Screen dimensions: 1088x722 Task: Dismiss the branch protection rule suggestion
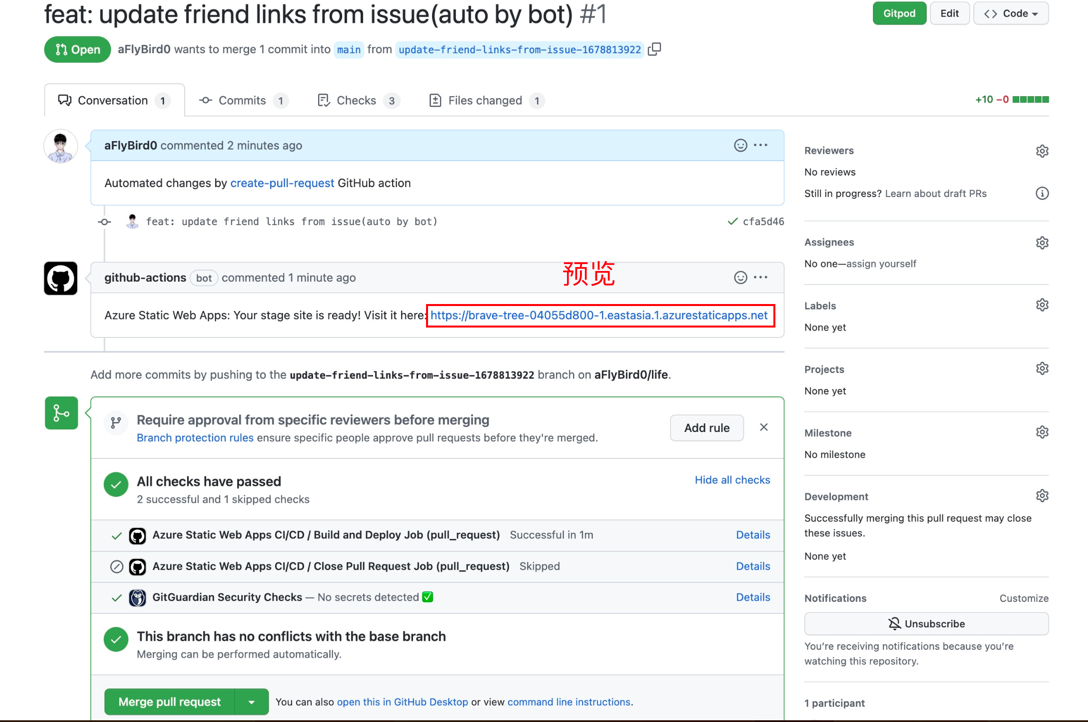[x=764, y=428]
